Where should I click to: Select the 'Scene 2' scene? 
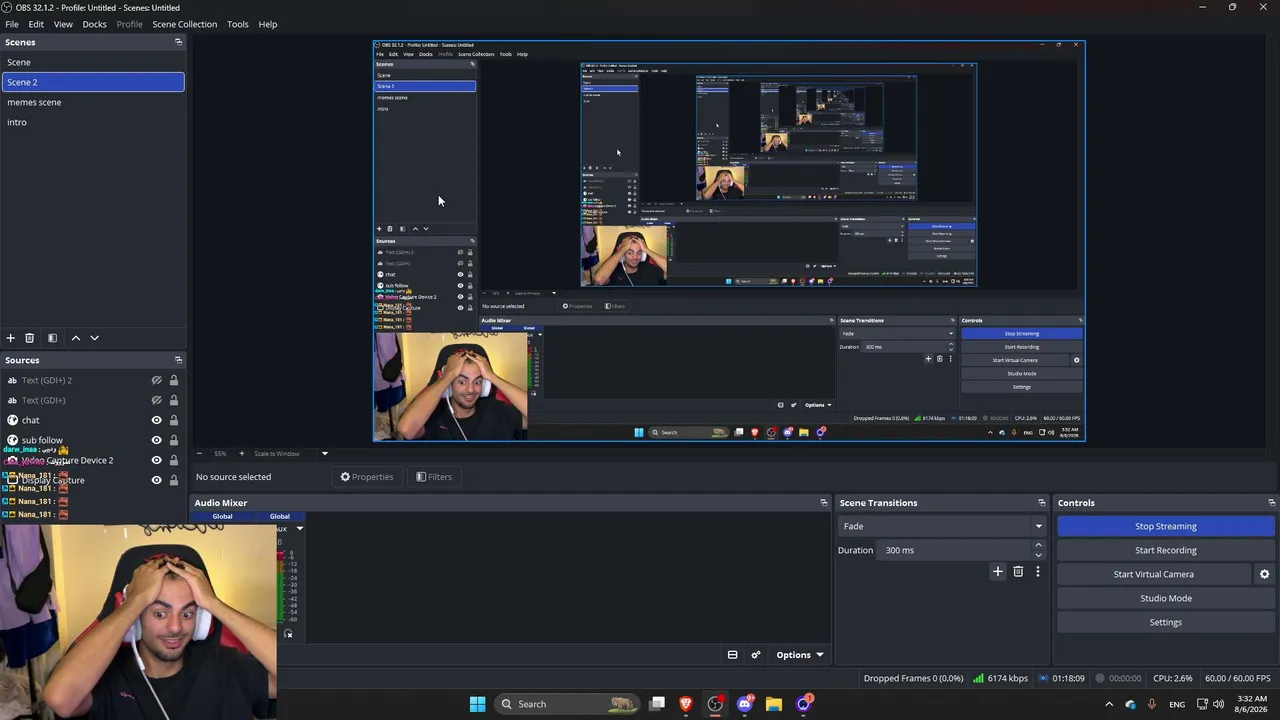tap(93, 82)
